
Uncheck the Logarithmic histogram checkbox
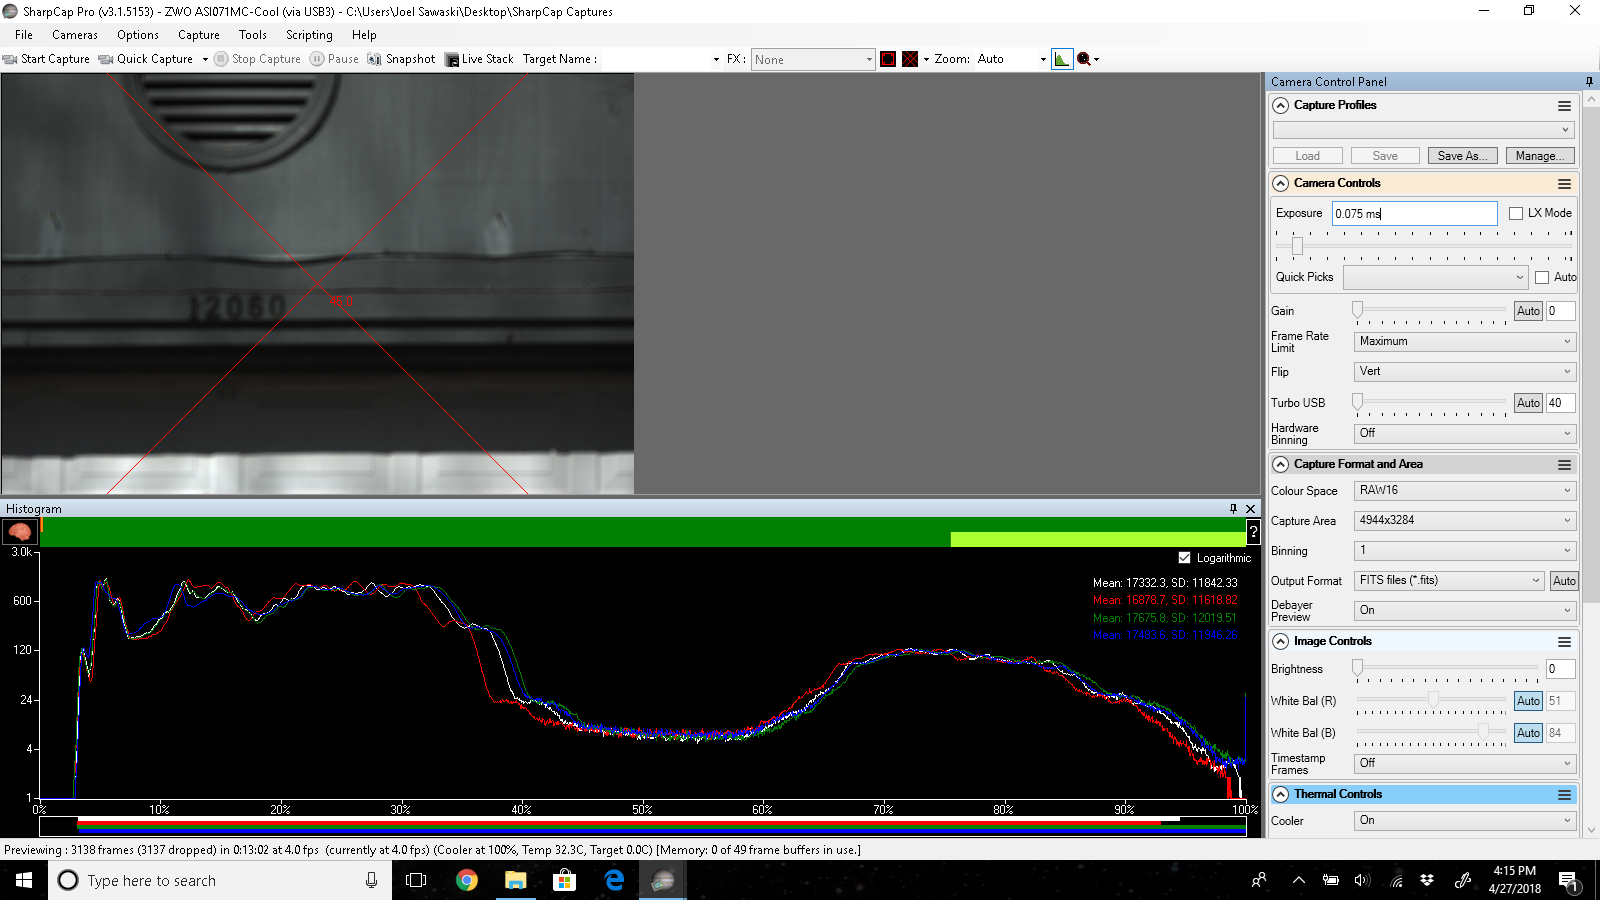pos(1185,558)
